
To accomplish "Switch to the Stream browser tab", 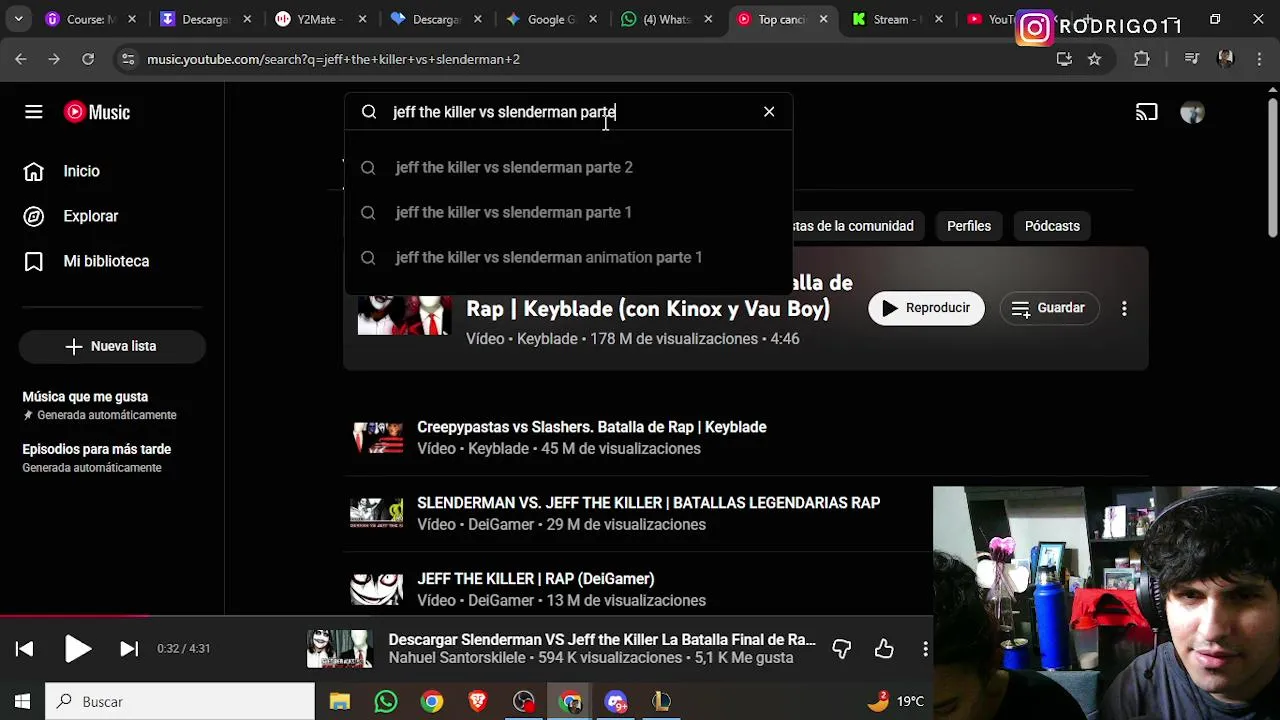I will pyautogui.click(x=895, y=19).
